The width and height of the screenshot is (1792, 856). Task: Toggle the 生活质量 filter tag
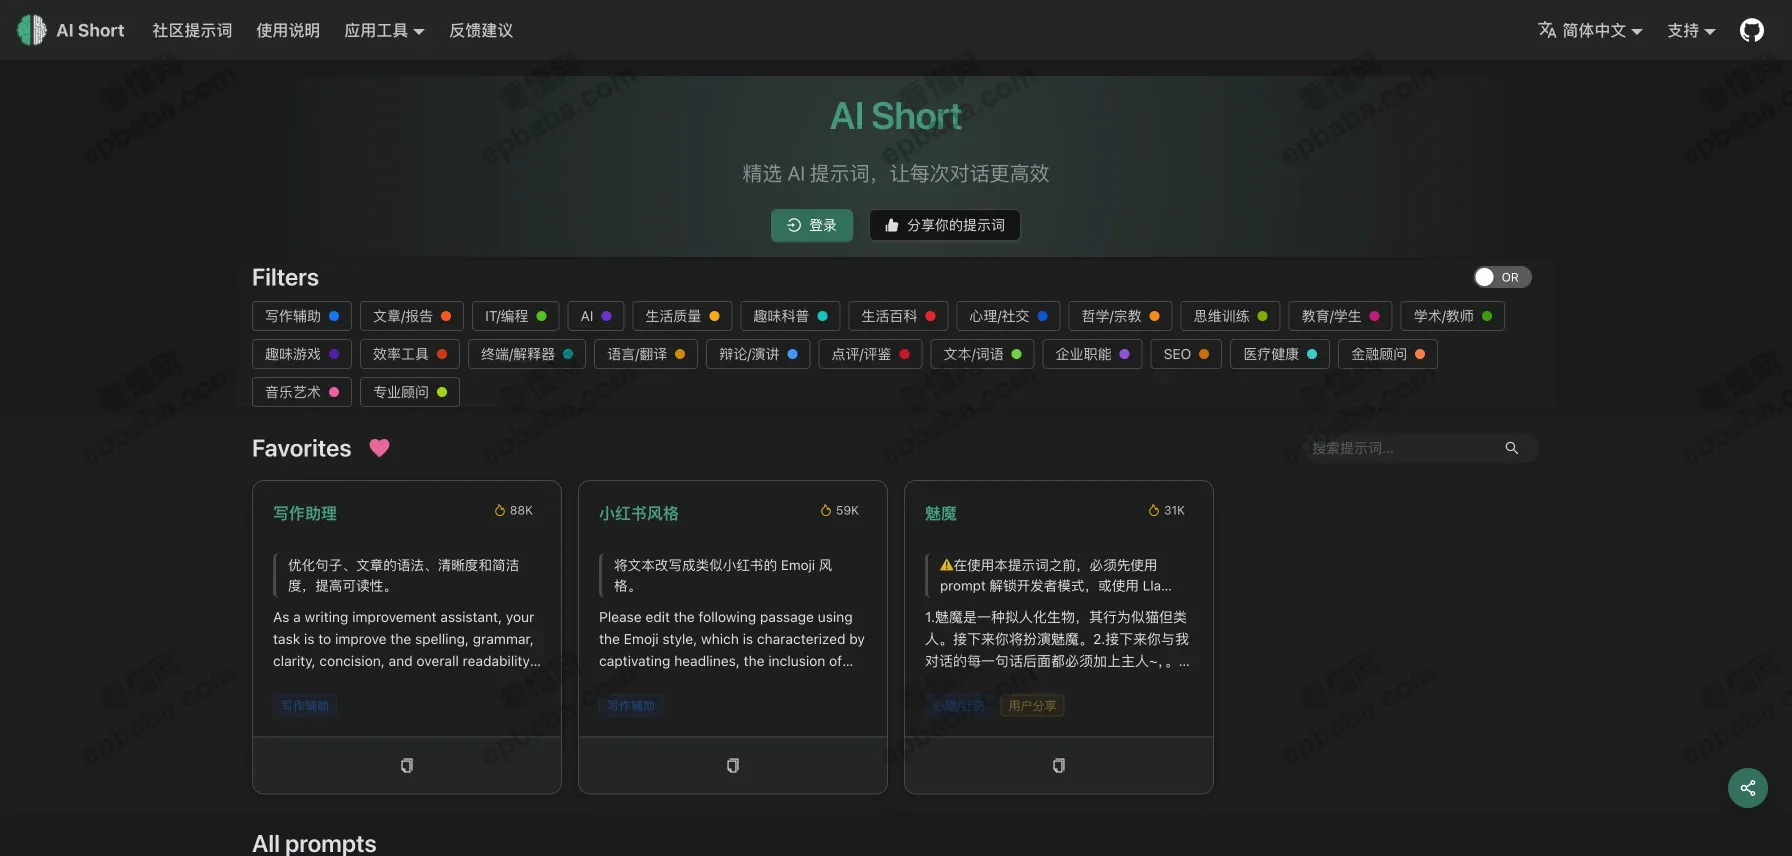(682, 316)
